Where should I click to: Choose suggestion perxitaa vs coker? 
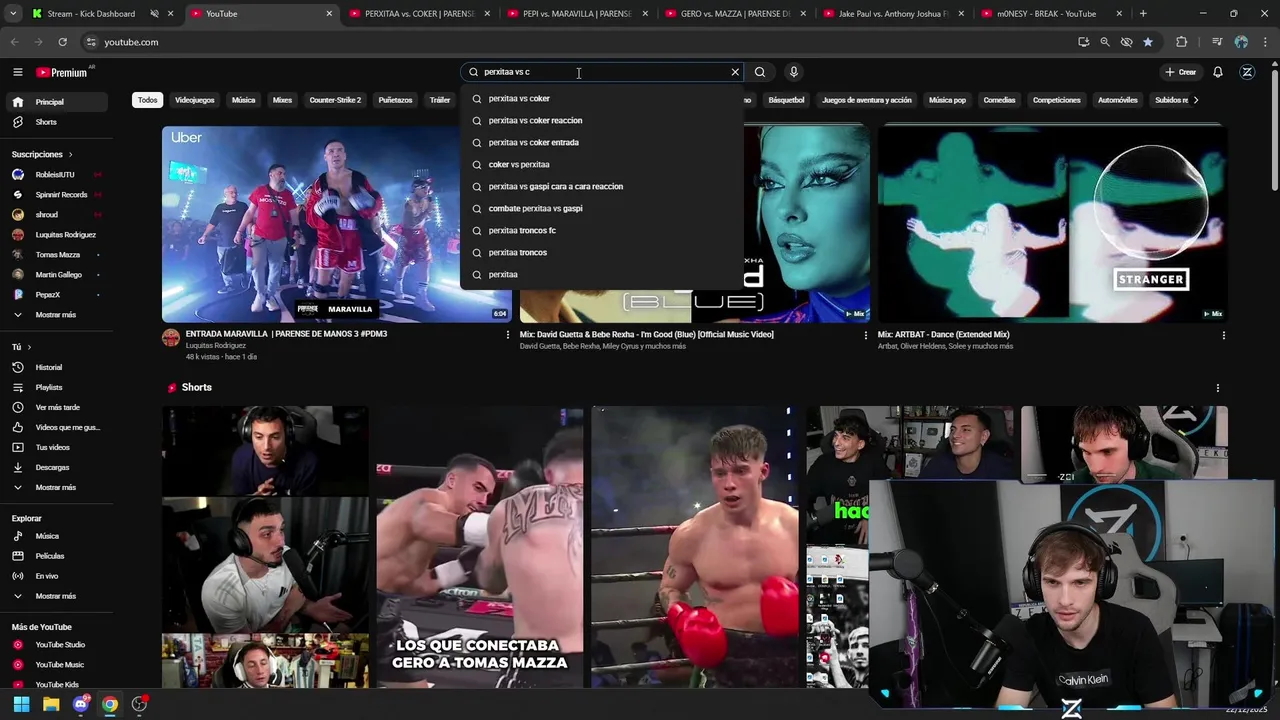point(602,99)
